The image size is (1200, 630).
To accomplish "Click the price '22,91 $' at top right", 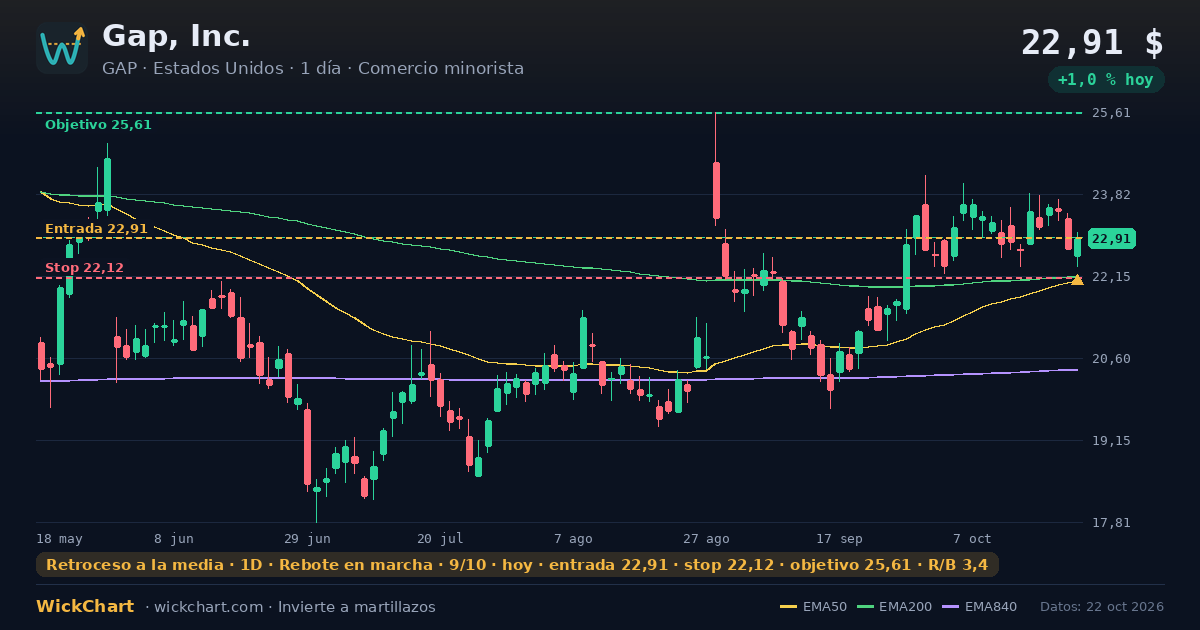I will (1092, 43).
